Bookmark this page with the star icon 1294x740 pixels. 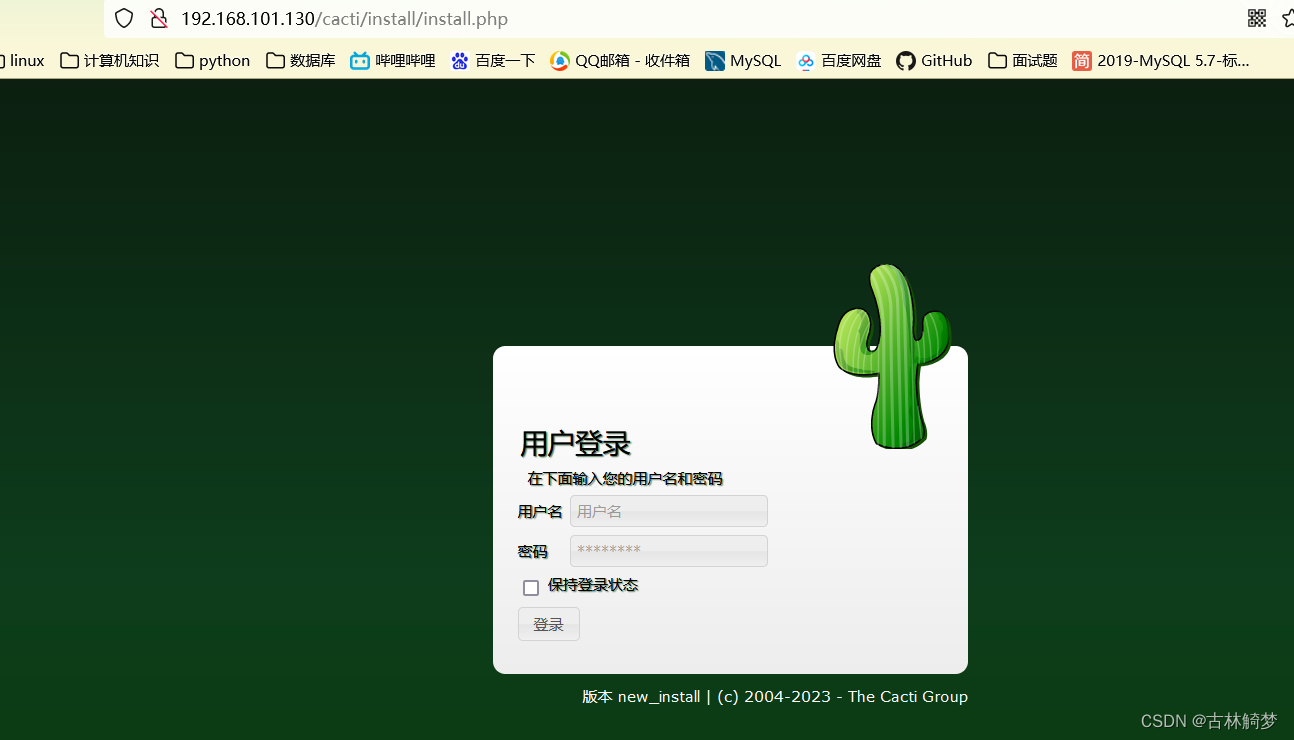coord(1288,18)
